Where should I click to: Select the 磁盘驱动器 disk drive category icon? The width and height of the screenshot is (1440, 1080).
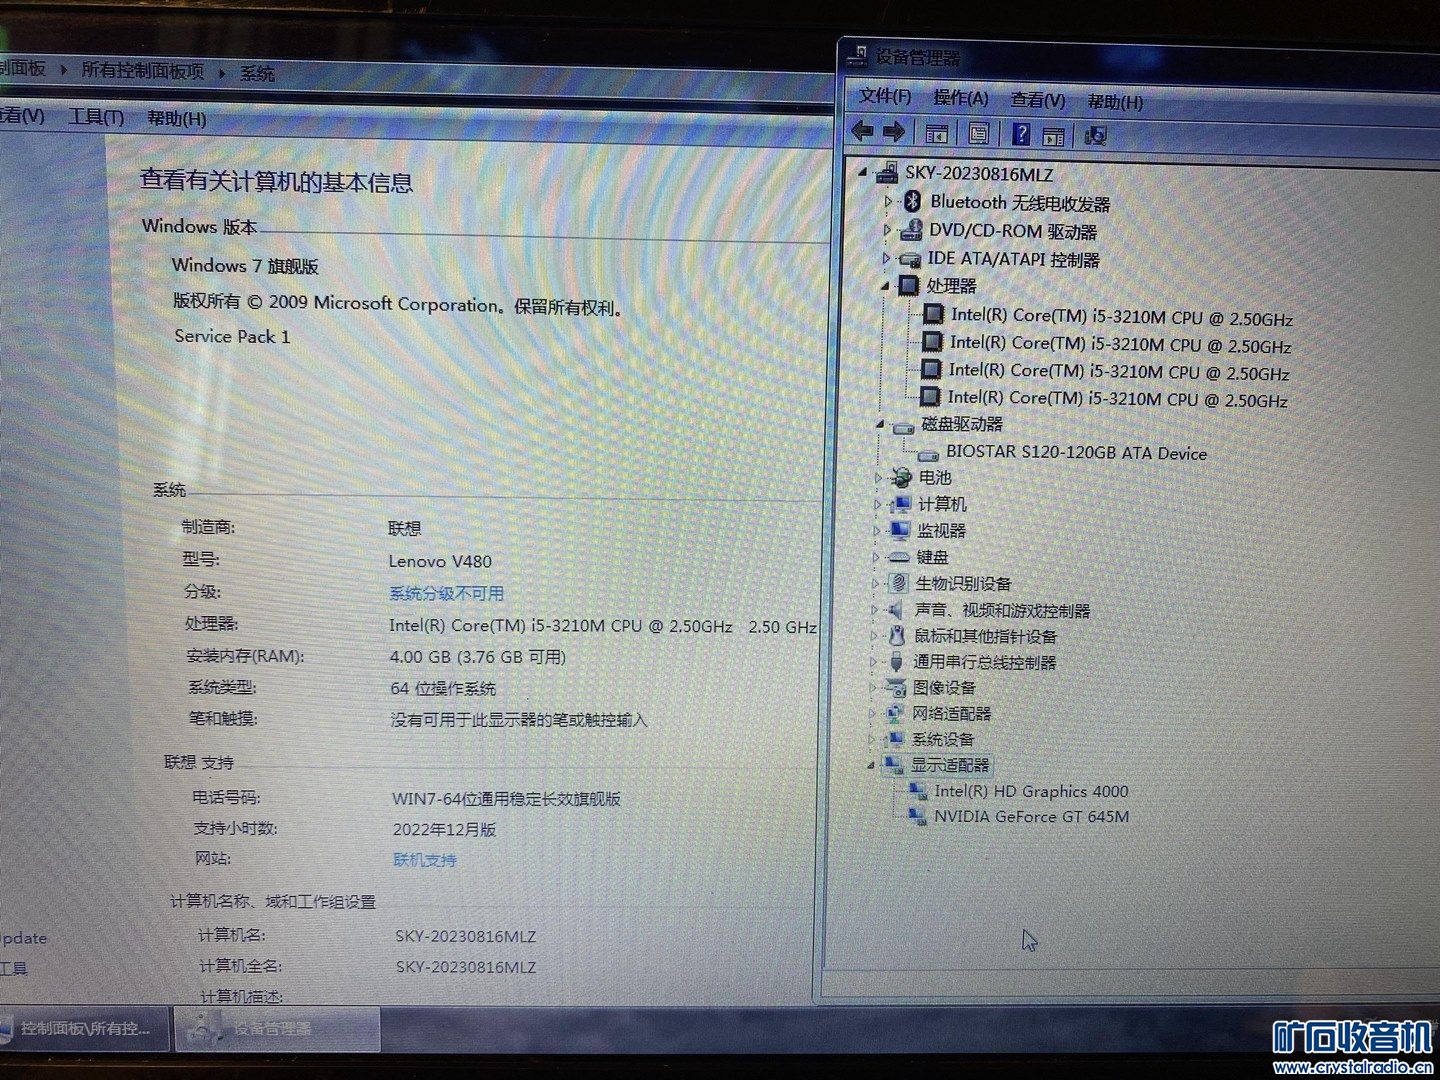pos(904,426)
